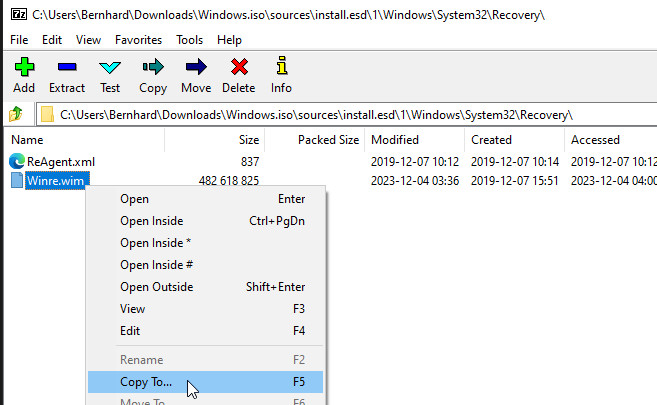The image size is (657, 405).
Task: Click the blue Extract minus icon
Action: (67, 68)
